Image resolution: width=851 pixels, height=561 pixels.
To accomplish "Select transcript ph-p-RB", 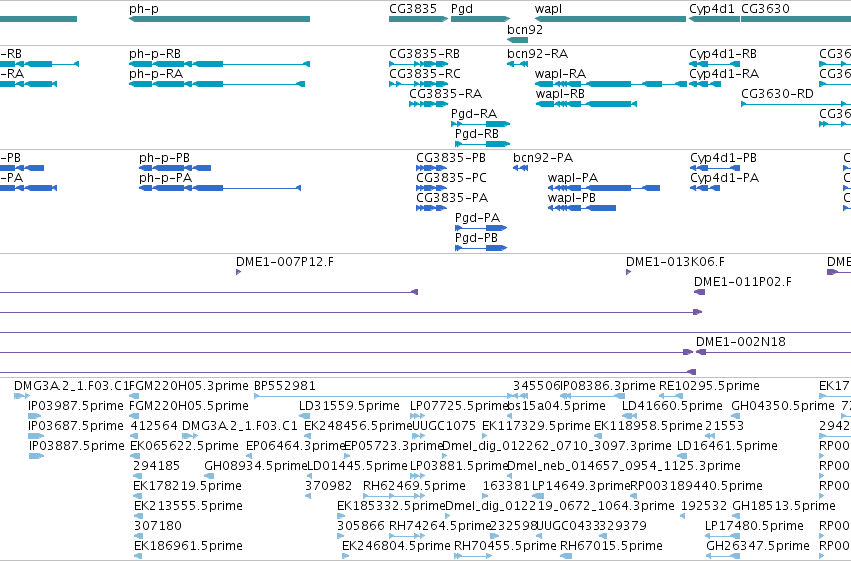I will (219, 64).
